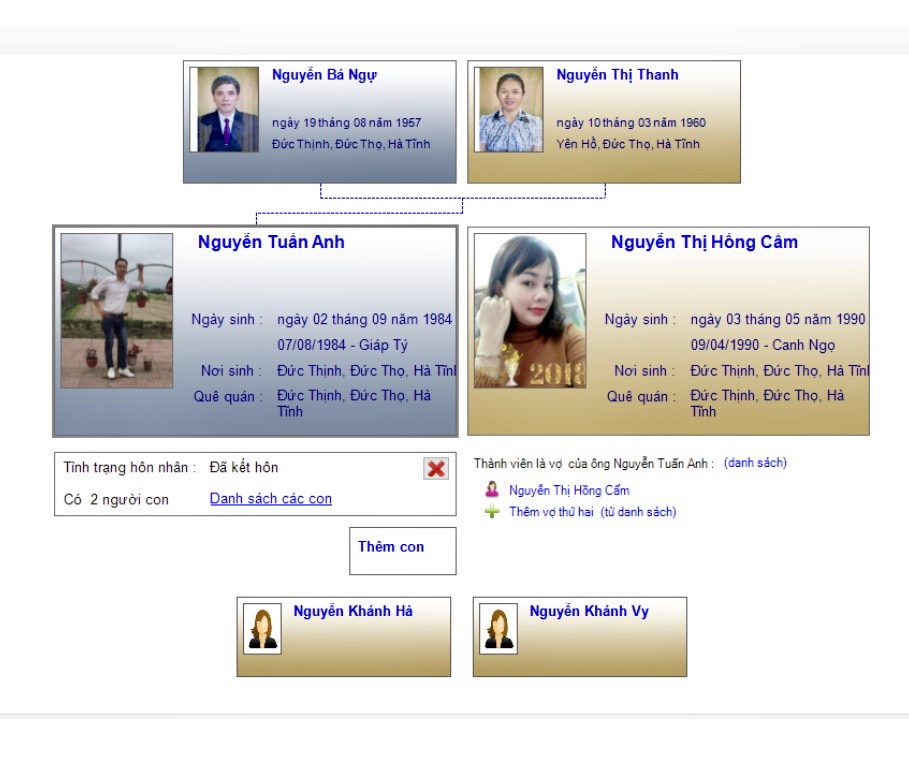The image size is (909, 762).
Task: Click the pink woman icon beside Nguyễn Thị Hồng Cẩm
Action: [x=492, y=489]
